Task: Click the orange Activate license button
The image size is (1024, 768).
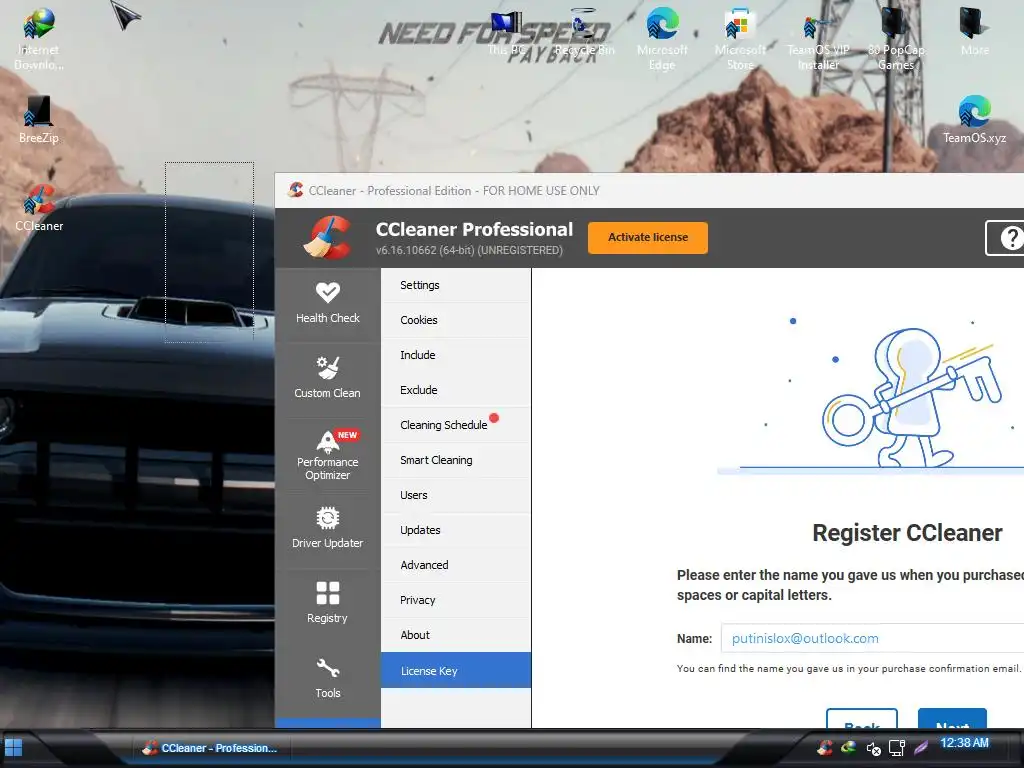Action: (648, 238)
